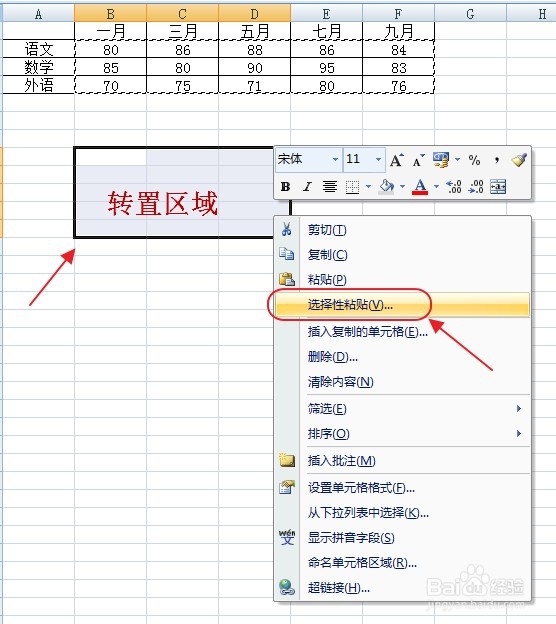Expand the 筛选(E) submenu arrow
556x624 pixels.
[x=519, y=408]
